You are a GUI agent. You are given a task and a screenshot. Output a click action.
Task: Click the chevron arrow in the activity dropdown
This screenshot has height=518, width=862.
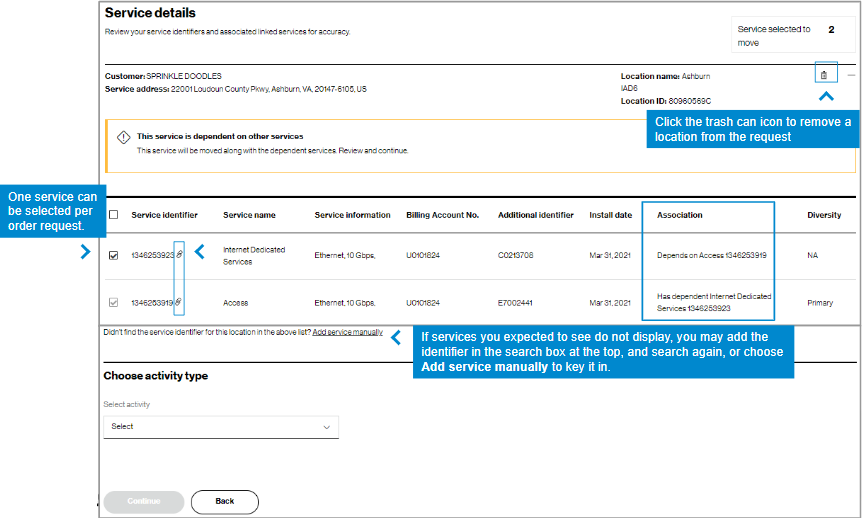tap(327, 427)
